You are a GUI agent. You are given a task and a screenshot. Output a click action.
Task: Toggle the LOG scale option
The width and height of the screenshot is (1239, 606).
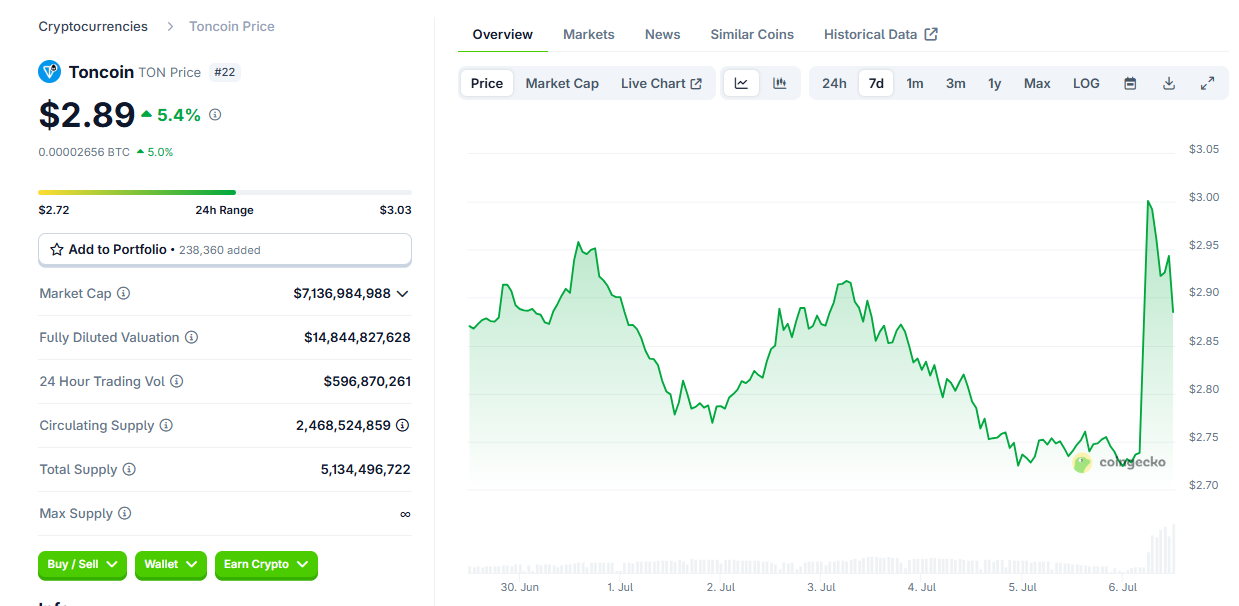[1086, 83]
